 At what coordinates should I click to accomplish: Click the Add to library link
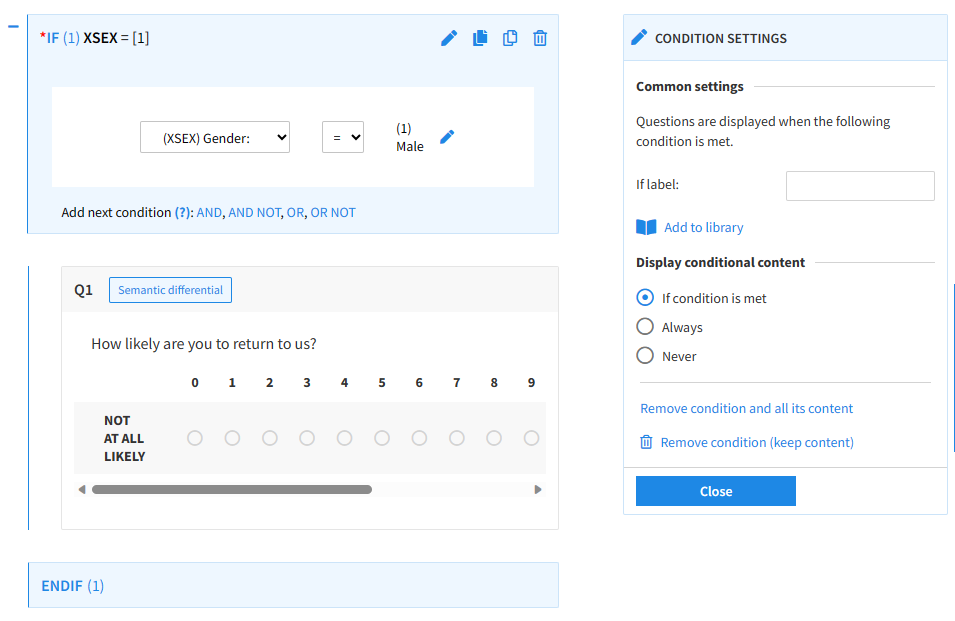pyautogui.click(x=703, y=227)
